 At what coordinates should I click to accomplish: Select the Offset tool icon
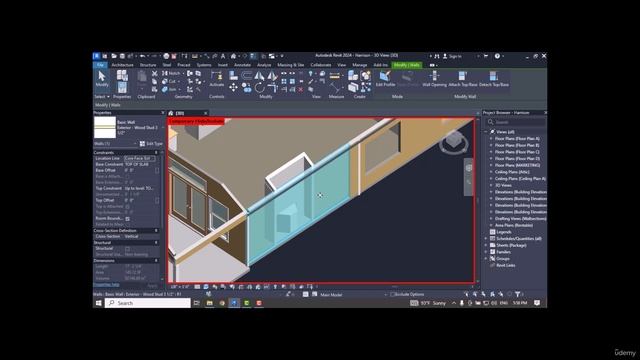247,75
